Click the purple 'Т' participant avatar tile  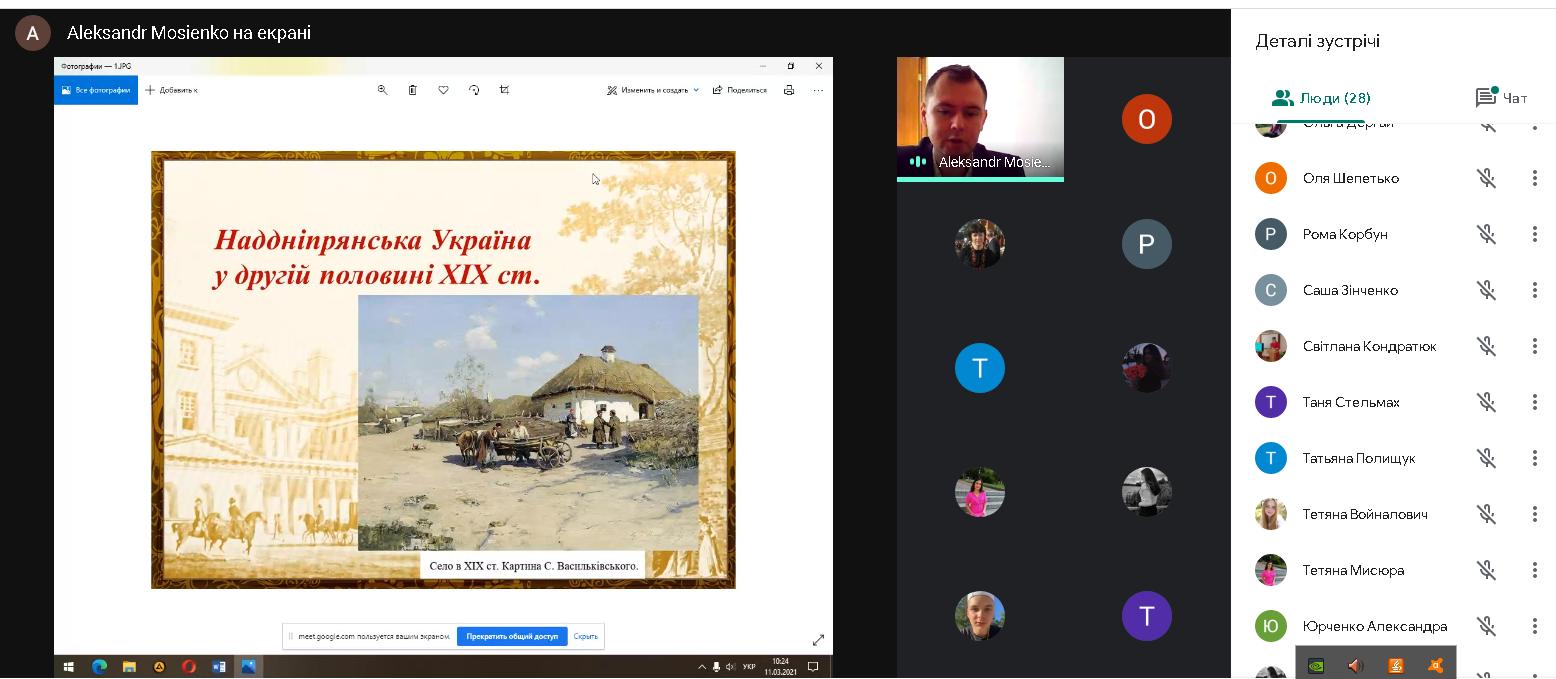point(1147,616)
